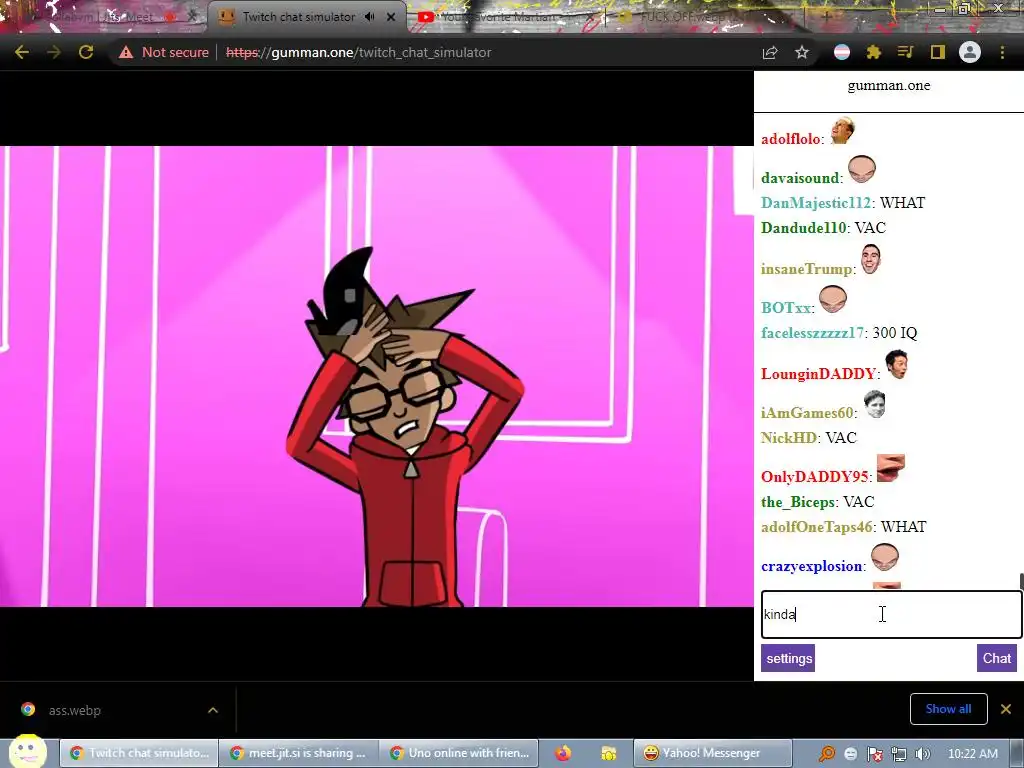Open the ass.webp downloaded file
The height and width of the screenshot is (768, 1024).
point(74,710)
